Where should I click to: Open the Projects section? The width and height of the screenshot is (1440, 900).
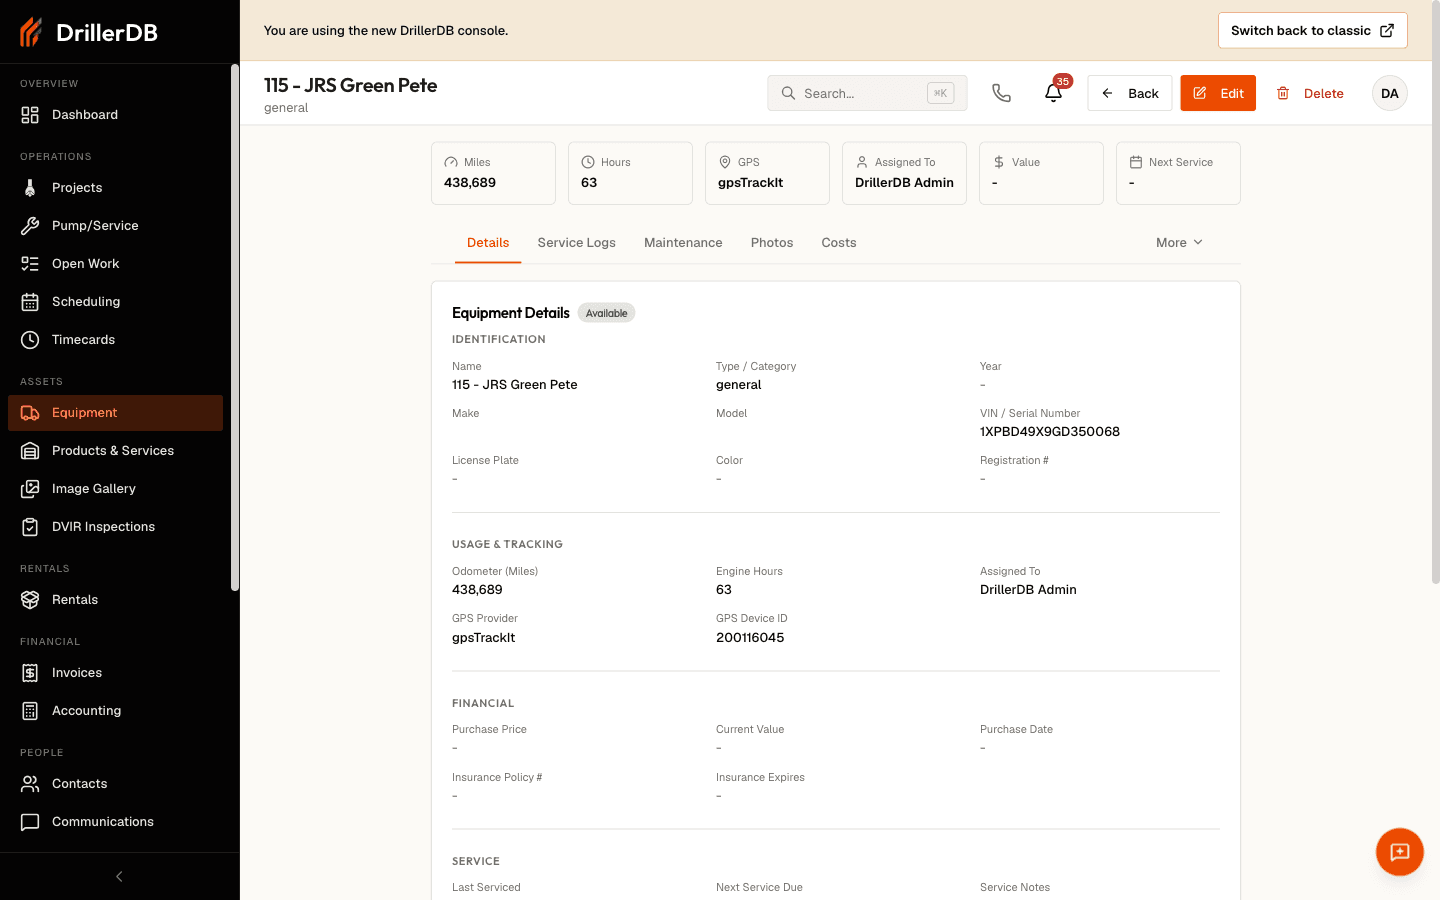pyautogui.click(x=115, y=188)
